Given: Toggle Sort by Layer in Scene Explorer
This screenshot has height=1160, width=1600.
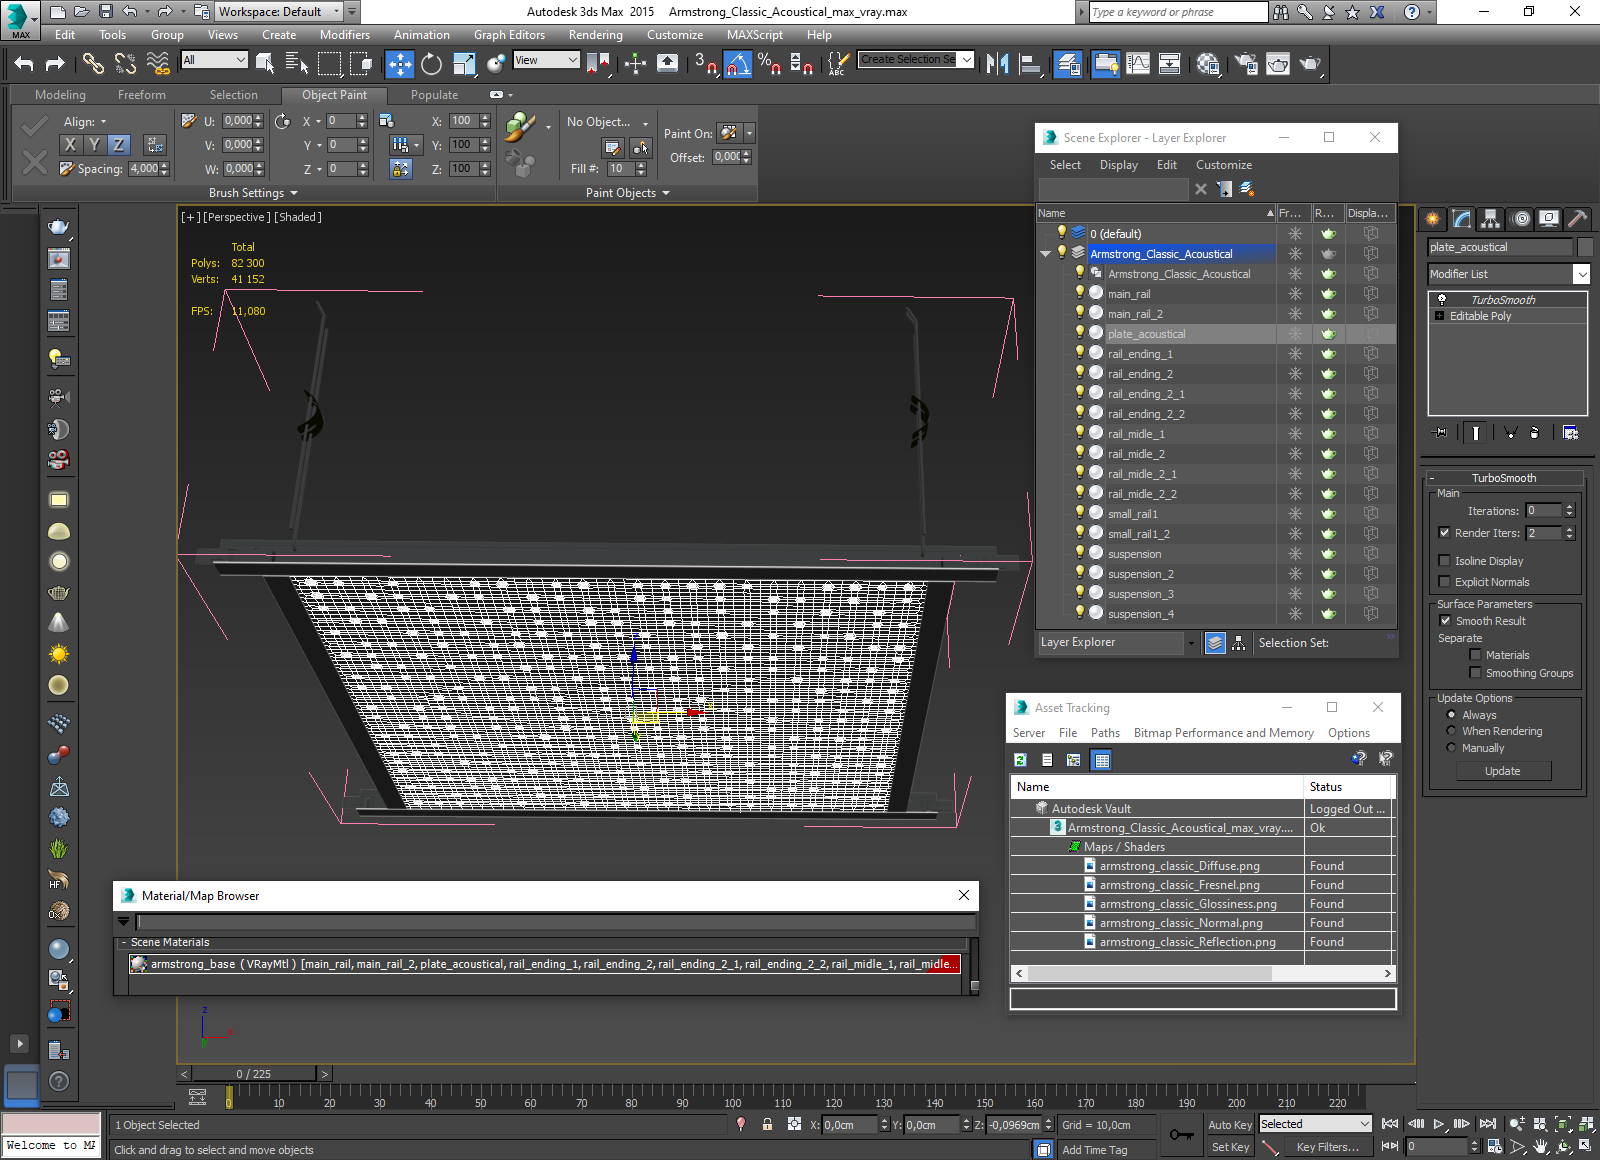Looking at the screenshot, I should coord(1215,643).
